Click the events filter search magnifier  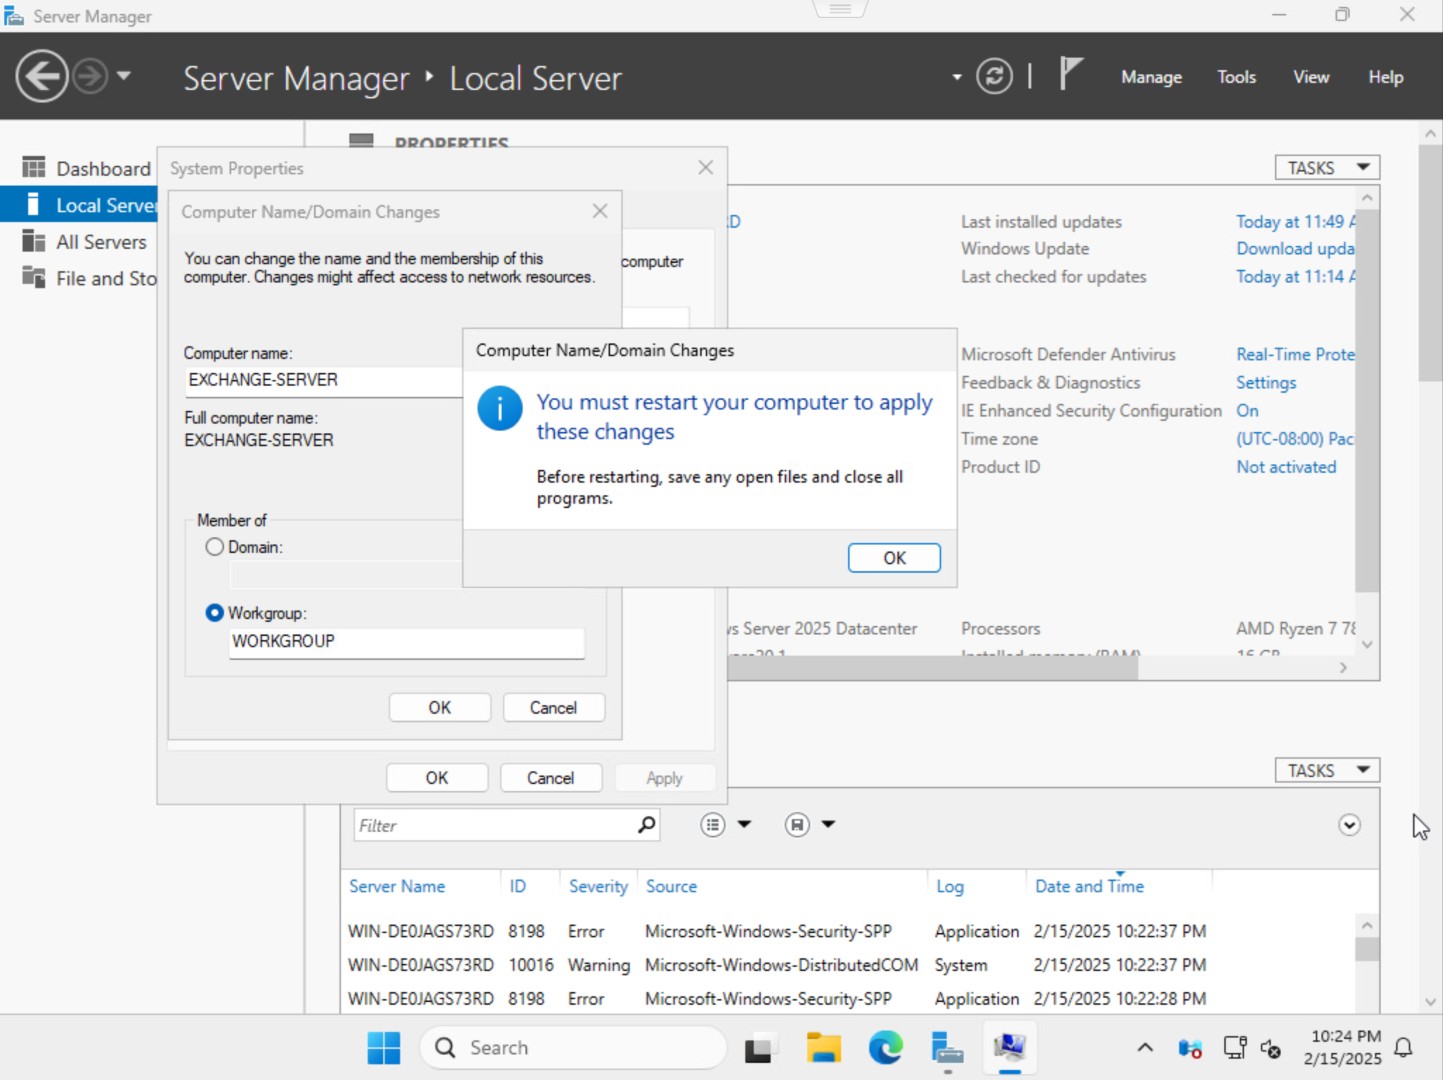click(647, 825)
